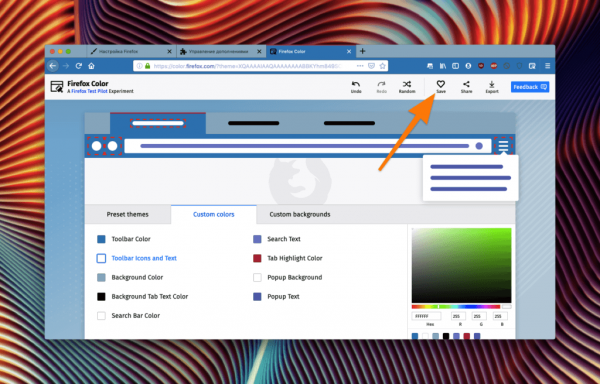Click the Feedback button

click(x=530, y=87)
